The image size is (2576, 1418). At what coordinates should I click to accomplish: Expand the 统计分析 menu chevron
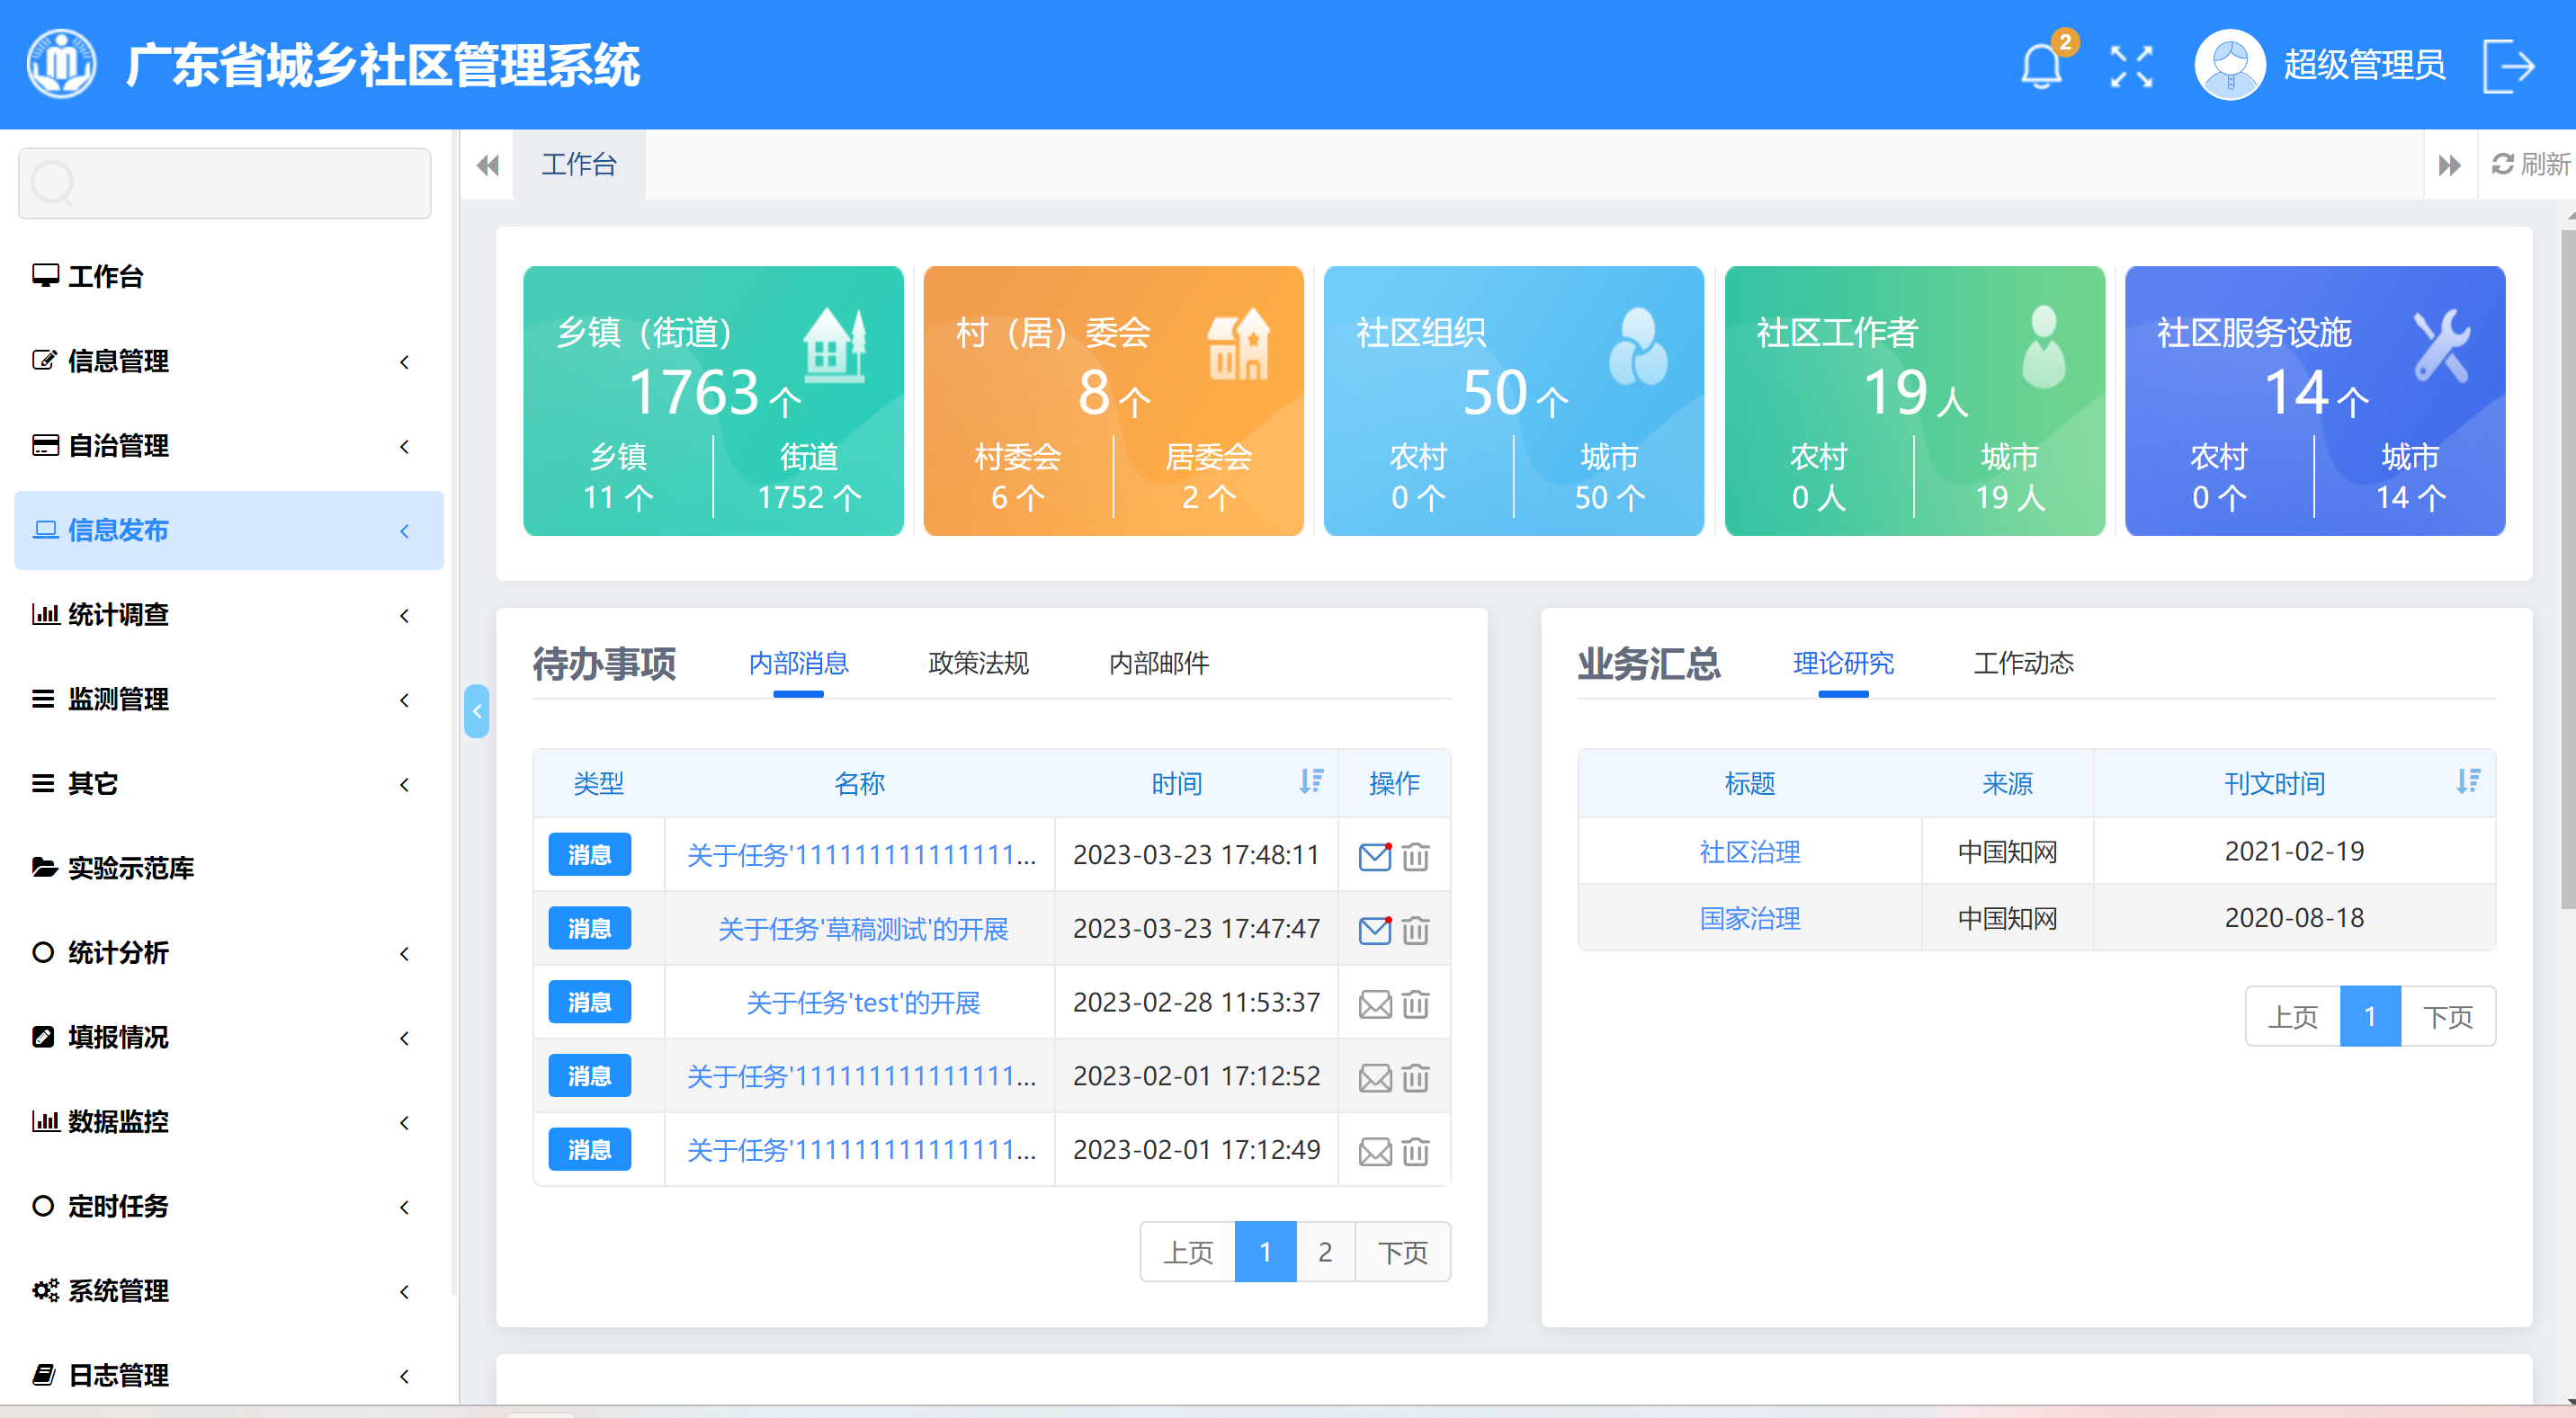[x=404, y=953]
